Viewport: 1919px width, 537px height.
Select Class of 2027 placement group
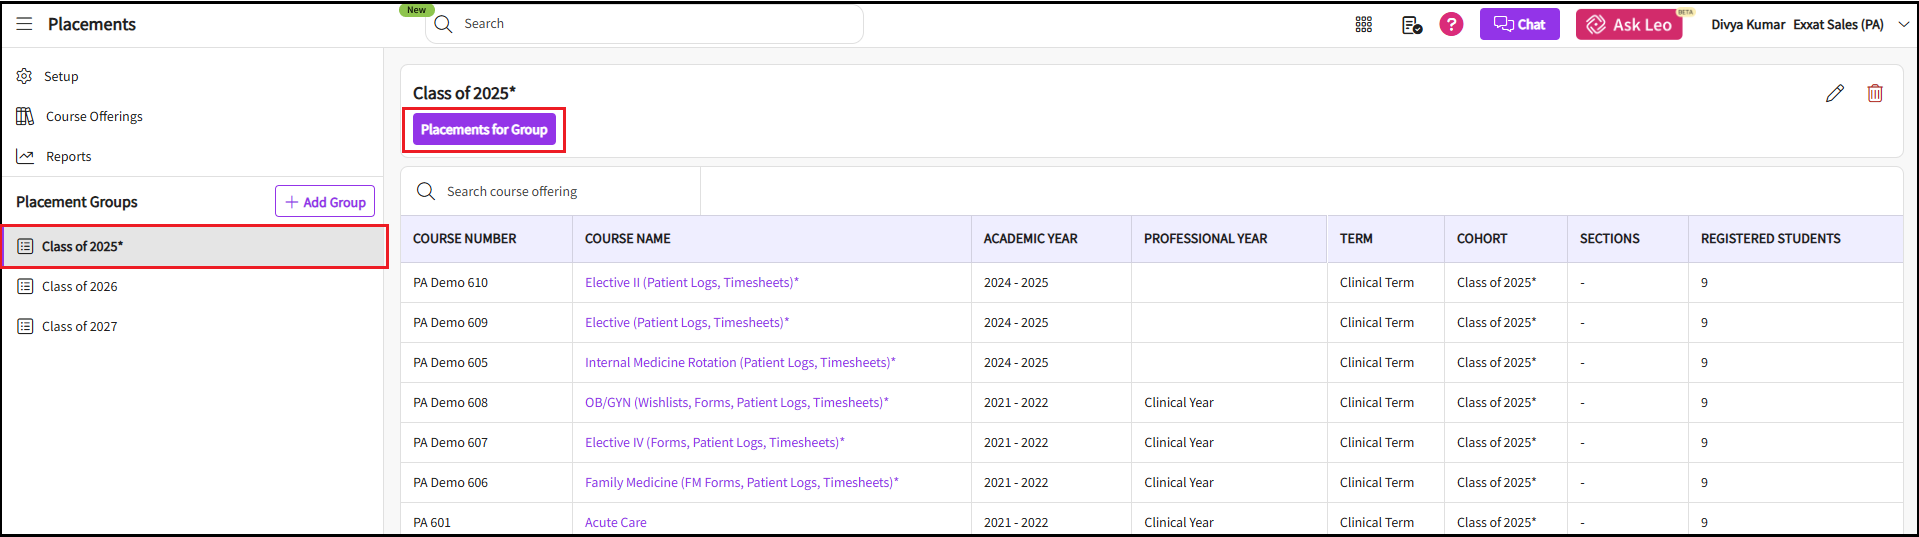click(x=80, y=326)
